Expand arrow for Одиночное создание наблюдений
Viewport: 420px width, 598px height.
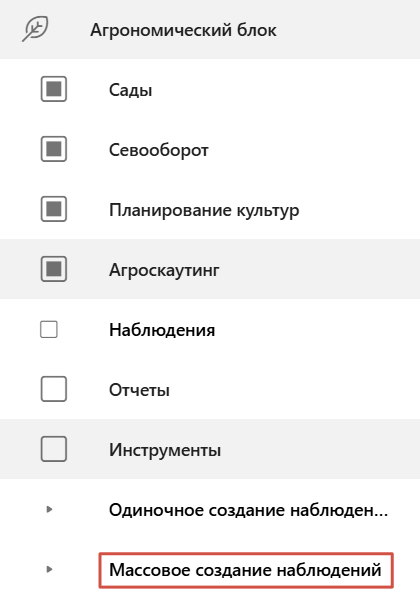coord(49,509)
